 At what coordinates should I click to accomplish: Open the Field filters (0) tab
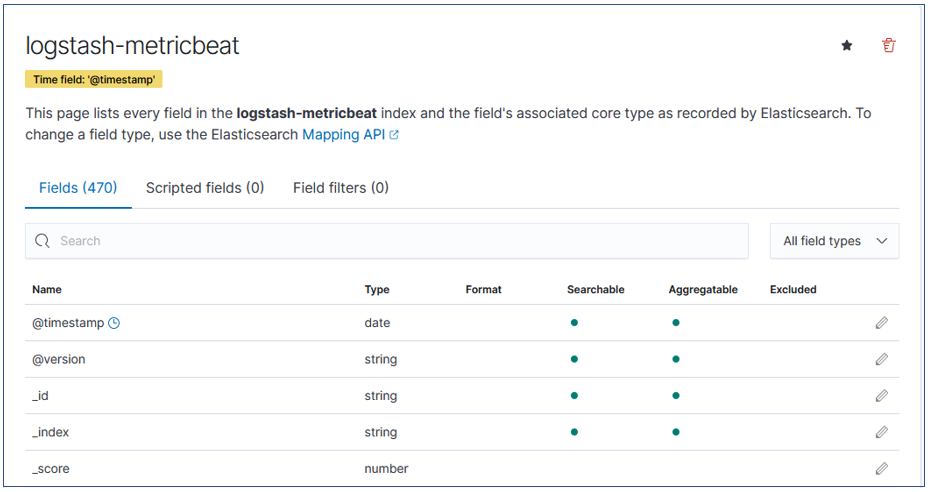tap(341, 188)
